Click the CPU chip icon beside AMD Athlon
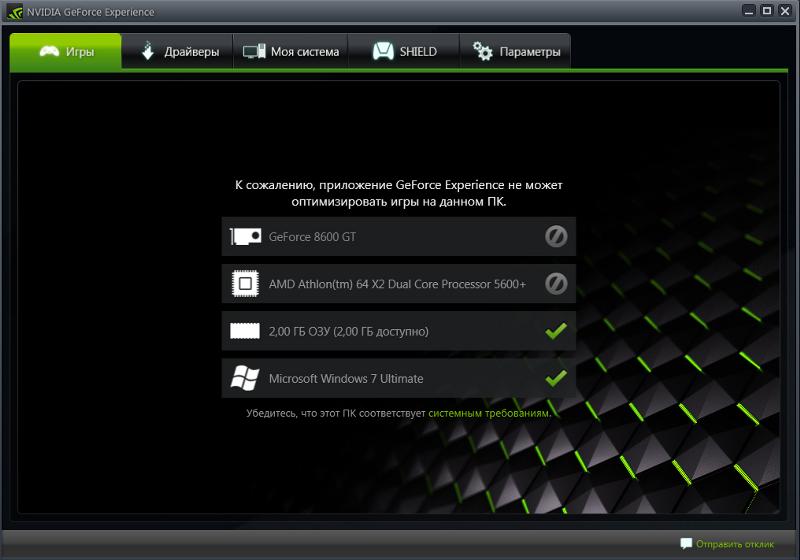The width and height of the screenshot is (800, 560). click(x=245, y=284)
